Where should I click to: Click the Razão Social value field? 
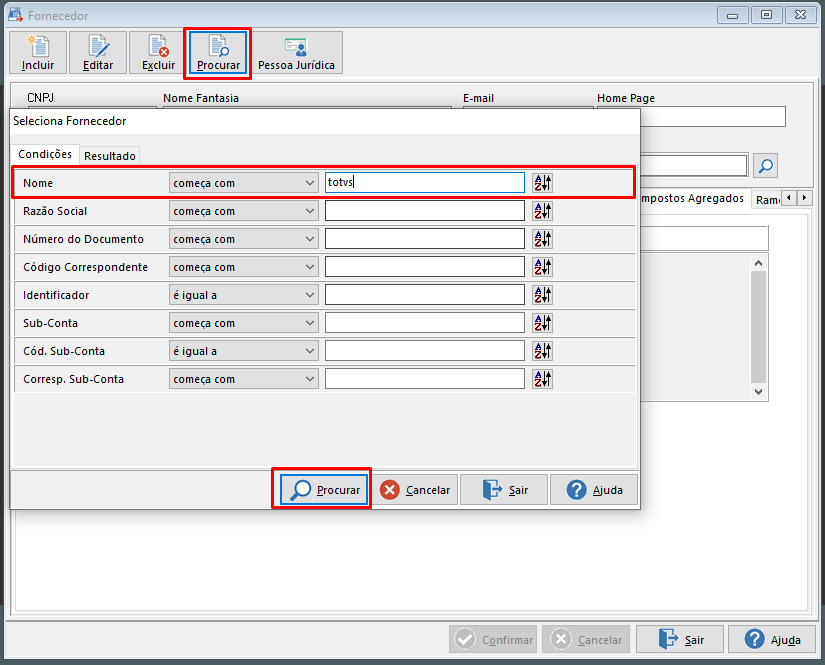[x=425, y=211]
